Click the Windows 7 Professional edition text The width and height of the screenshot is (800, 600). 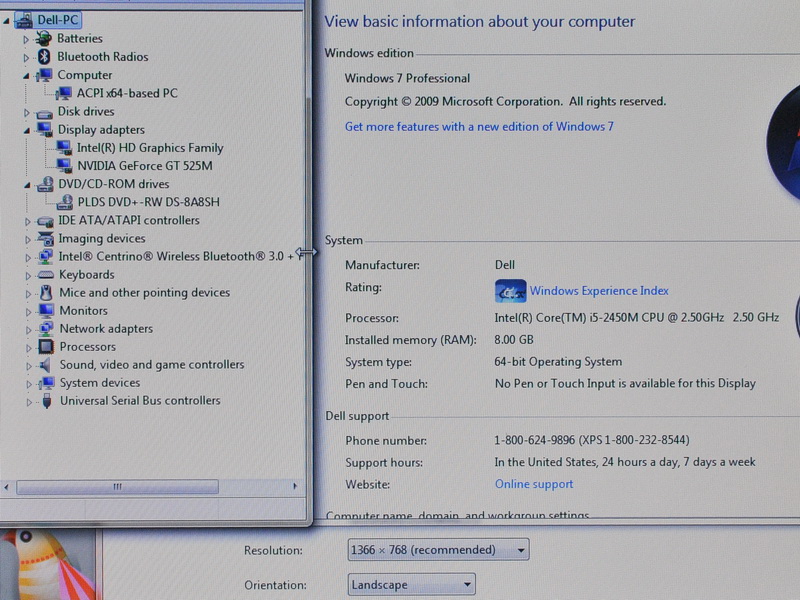[x=407, y=78]
